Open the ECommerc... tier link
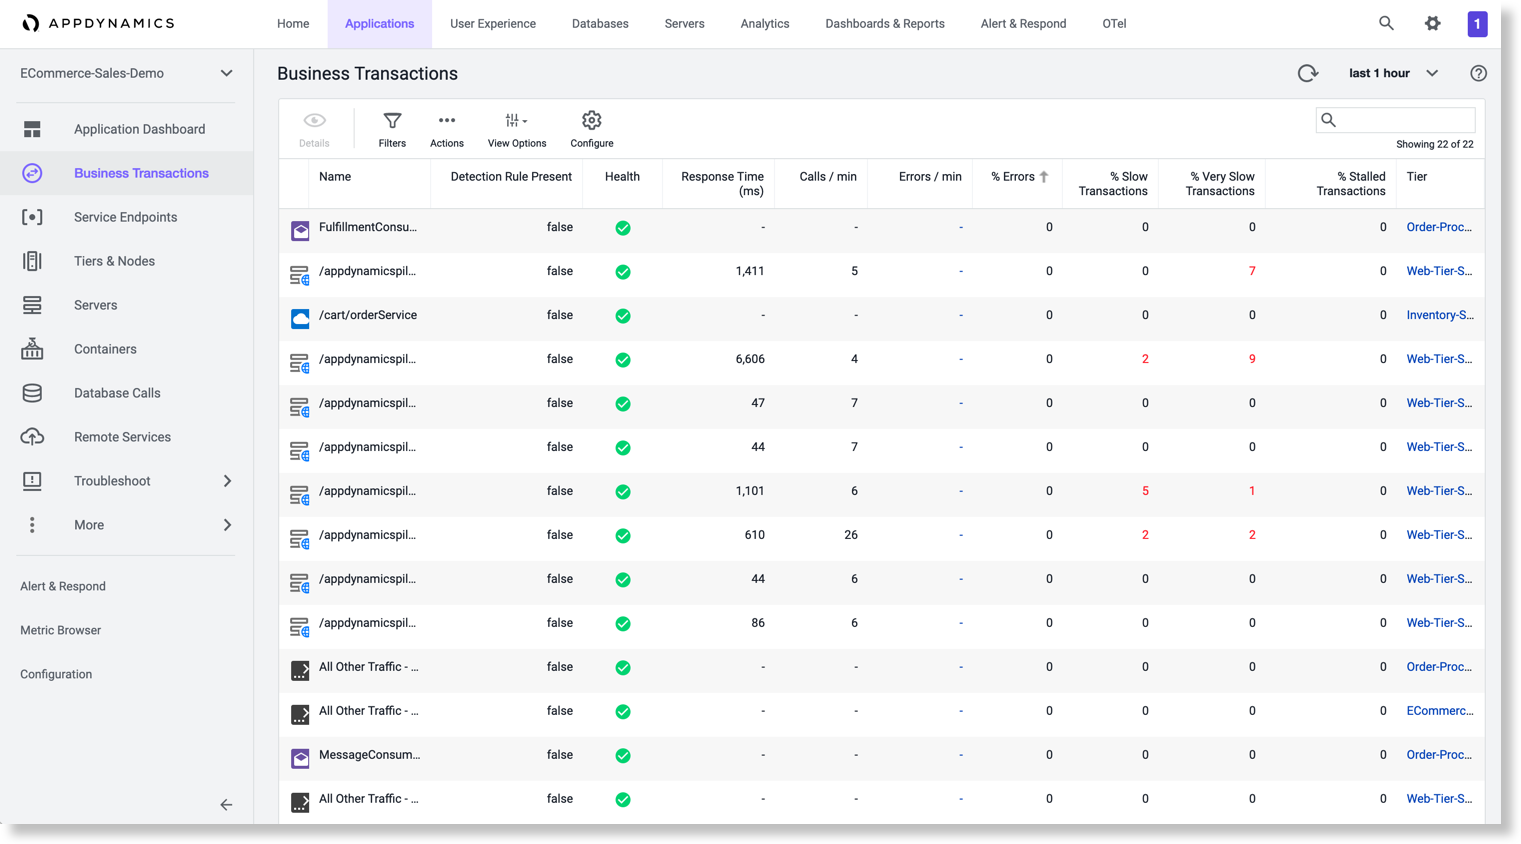The width and height of the screenshot is (1521, 844). click(1440, 711)
